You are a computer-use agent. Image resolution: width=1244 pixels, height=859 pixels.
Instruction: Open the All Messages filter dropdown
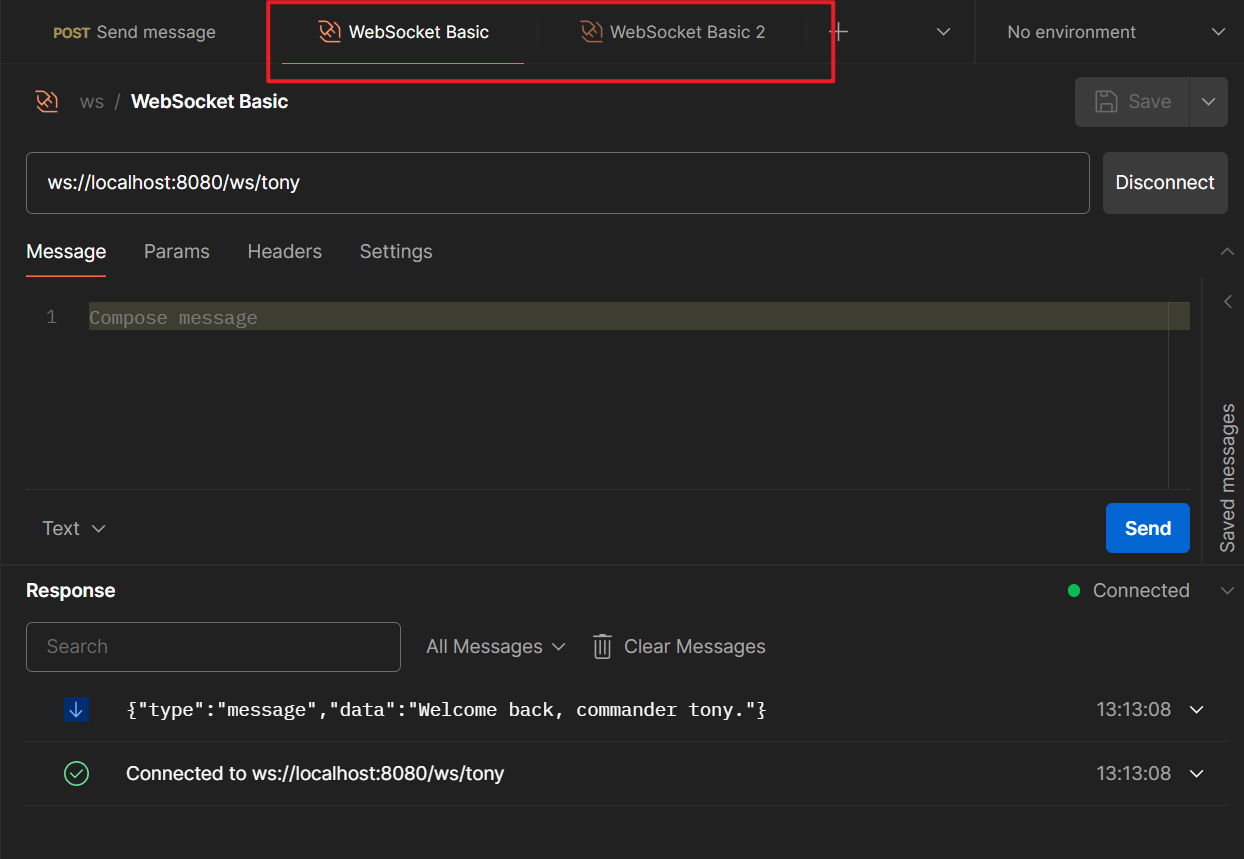pyautogui.click(x=496, y=647)
